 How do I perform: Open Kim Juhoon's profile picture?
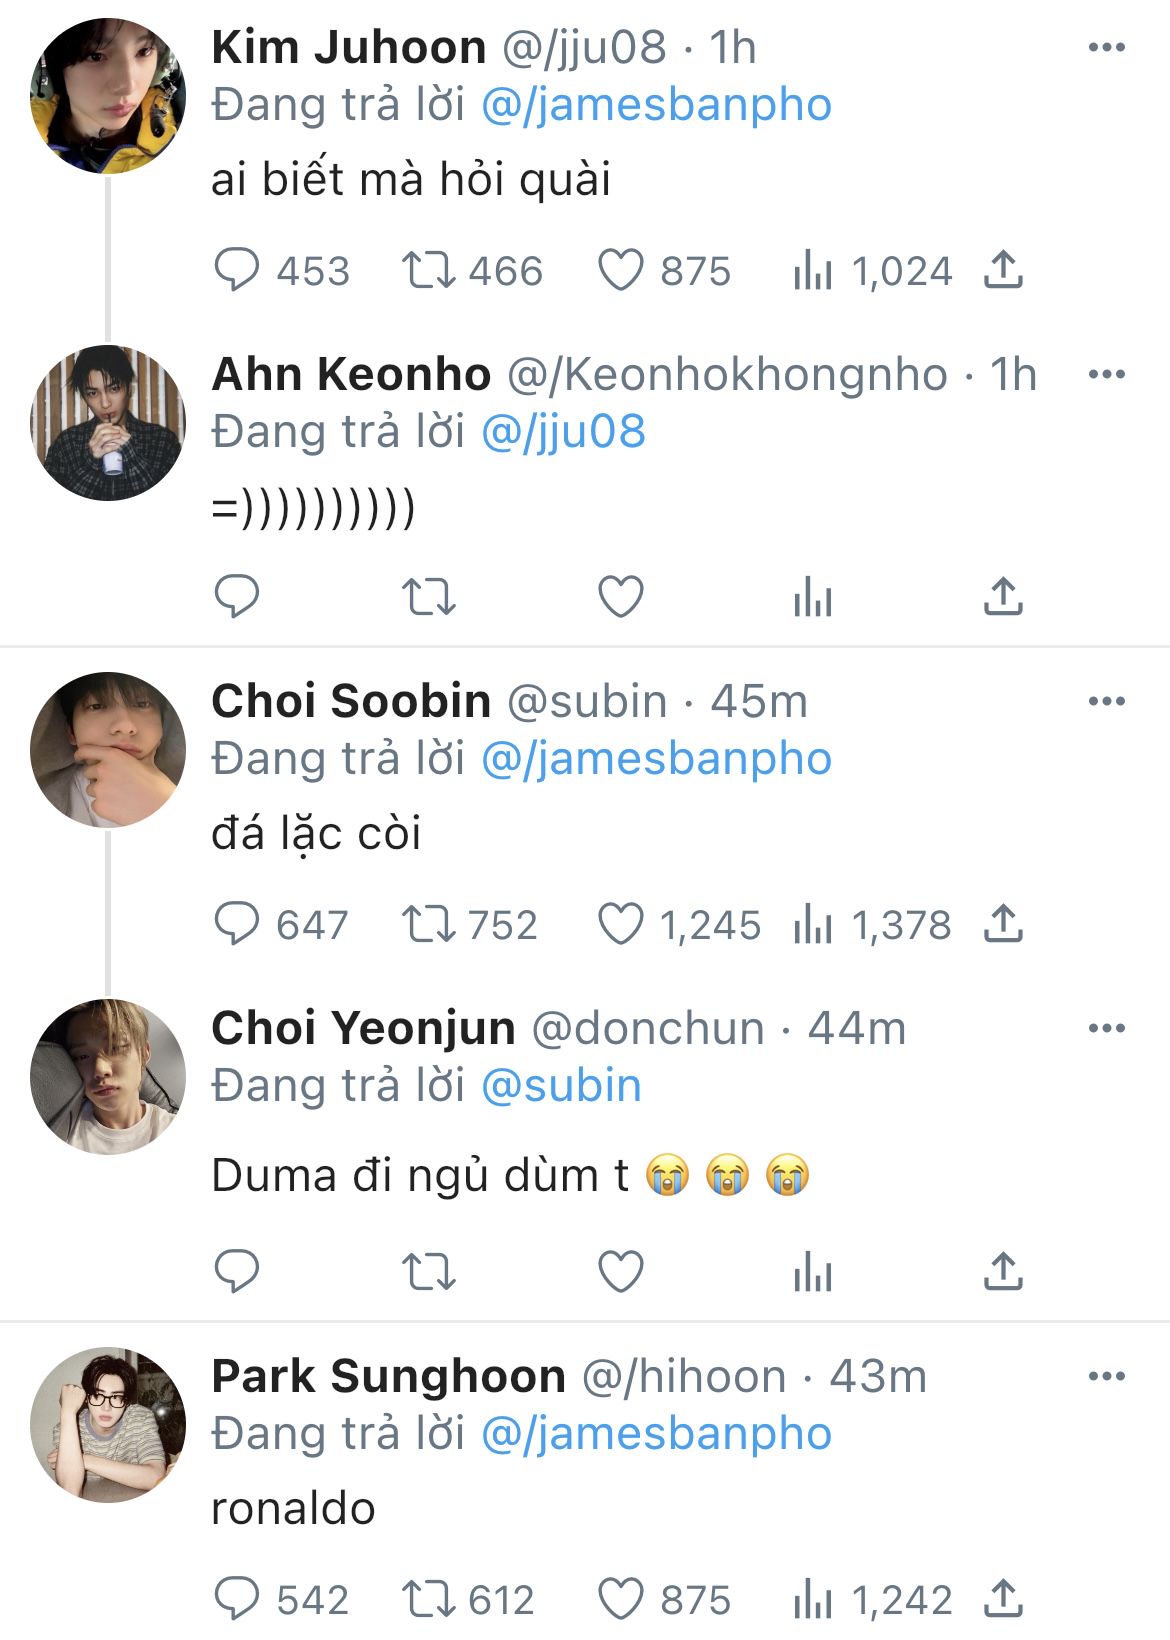coord(108,96)
